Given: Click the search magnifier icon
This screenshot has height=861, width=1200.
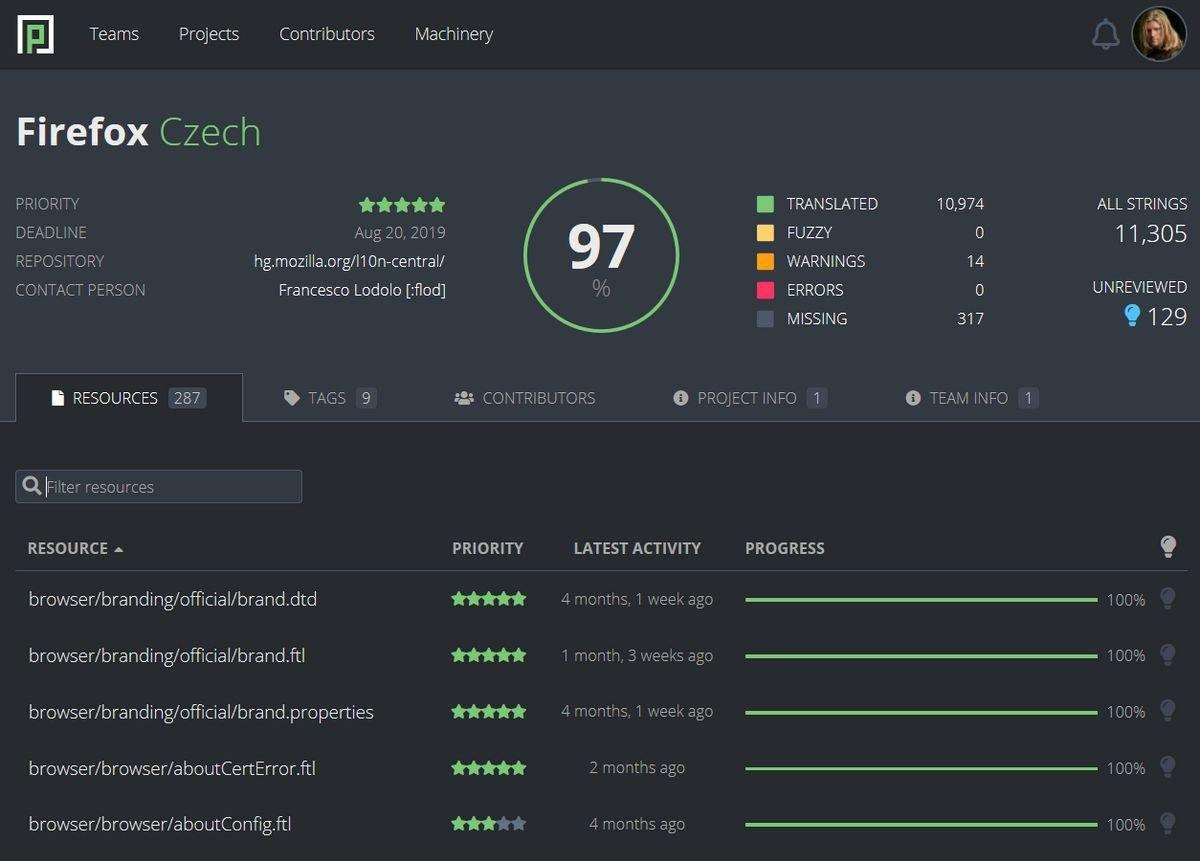Looking at the screenshot, I should pyautogui.click(x=32, y=486).
